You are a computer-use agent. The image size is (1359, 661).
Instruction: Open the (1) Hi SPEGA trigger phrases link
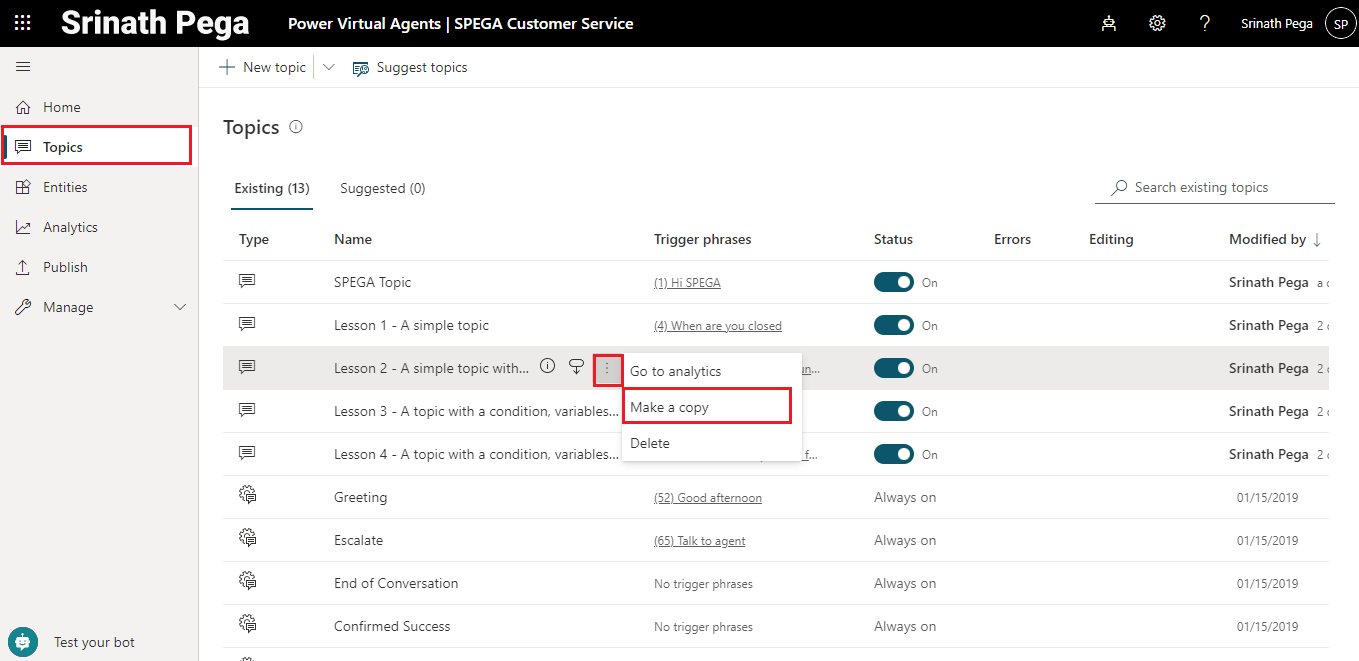[687, 283]
